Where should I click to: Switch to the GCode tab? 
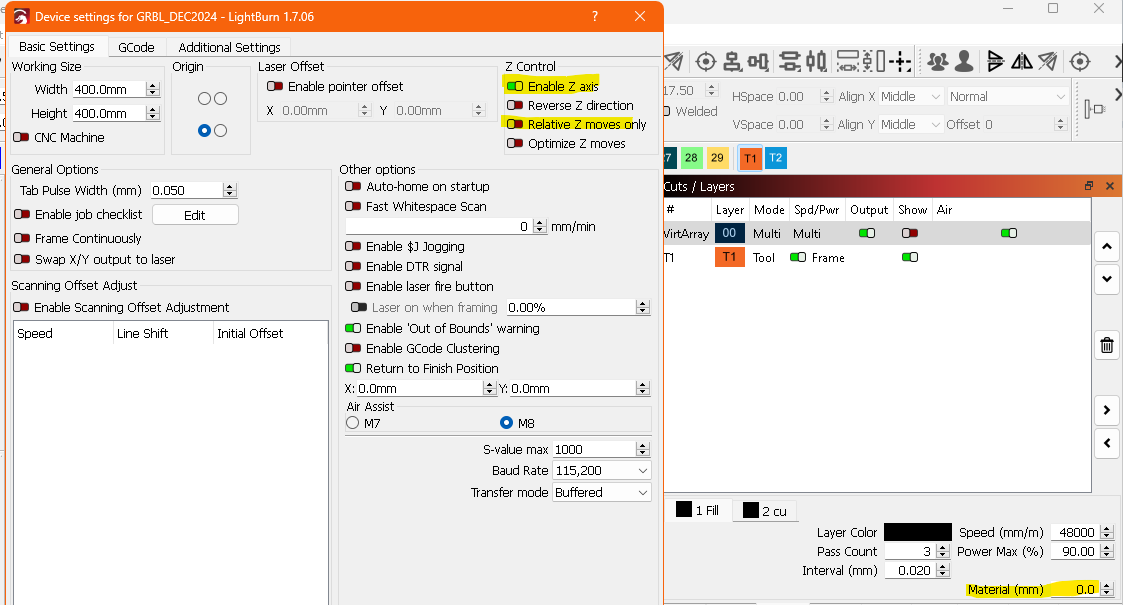pyautogui.click(x=136, y=47)
